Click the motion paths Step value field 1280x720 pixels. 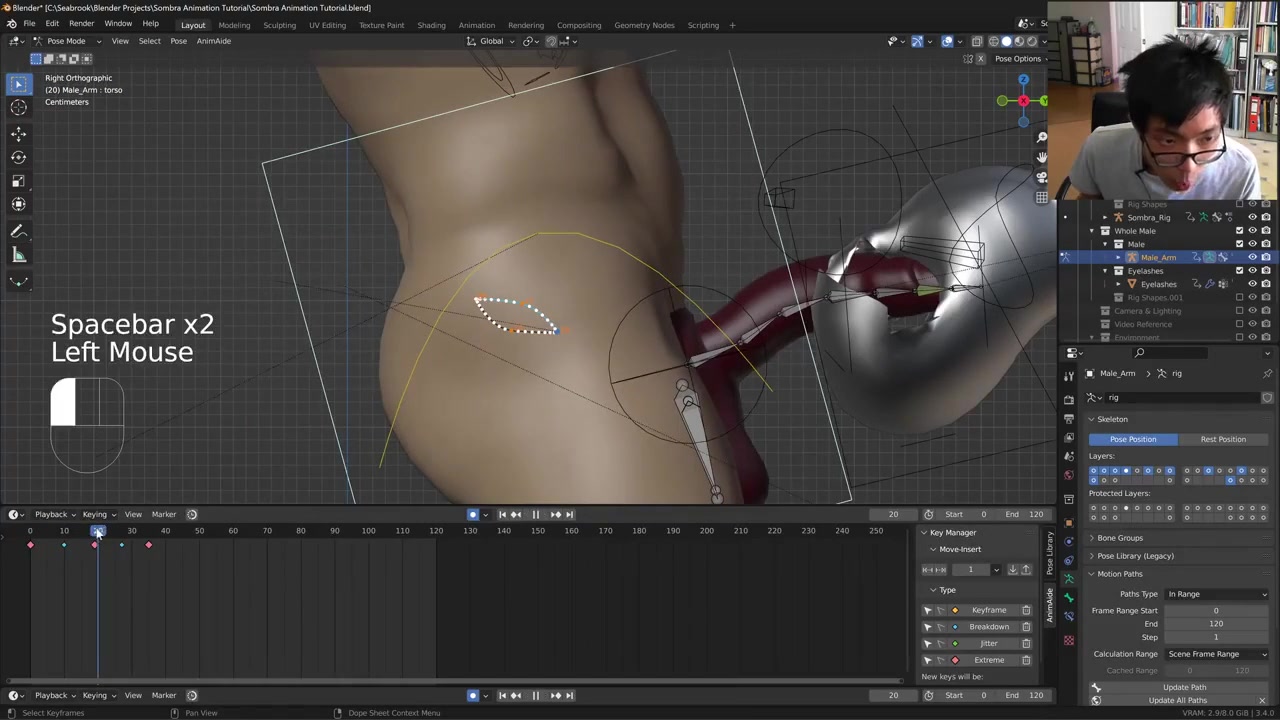click(1215, 637)
